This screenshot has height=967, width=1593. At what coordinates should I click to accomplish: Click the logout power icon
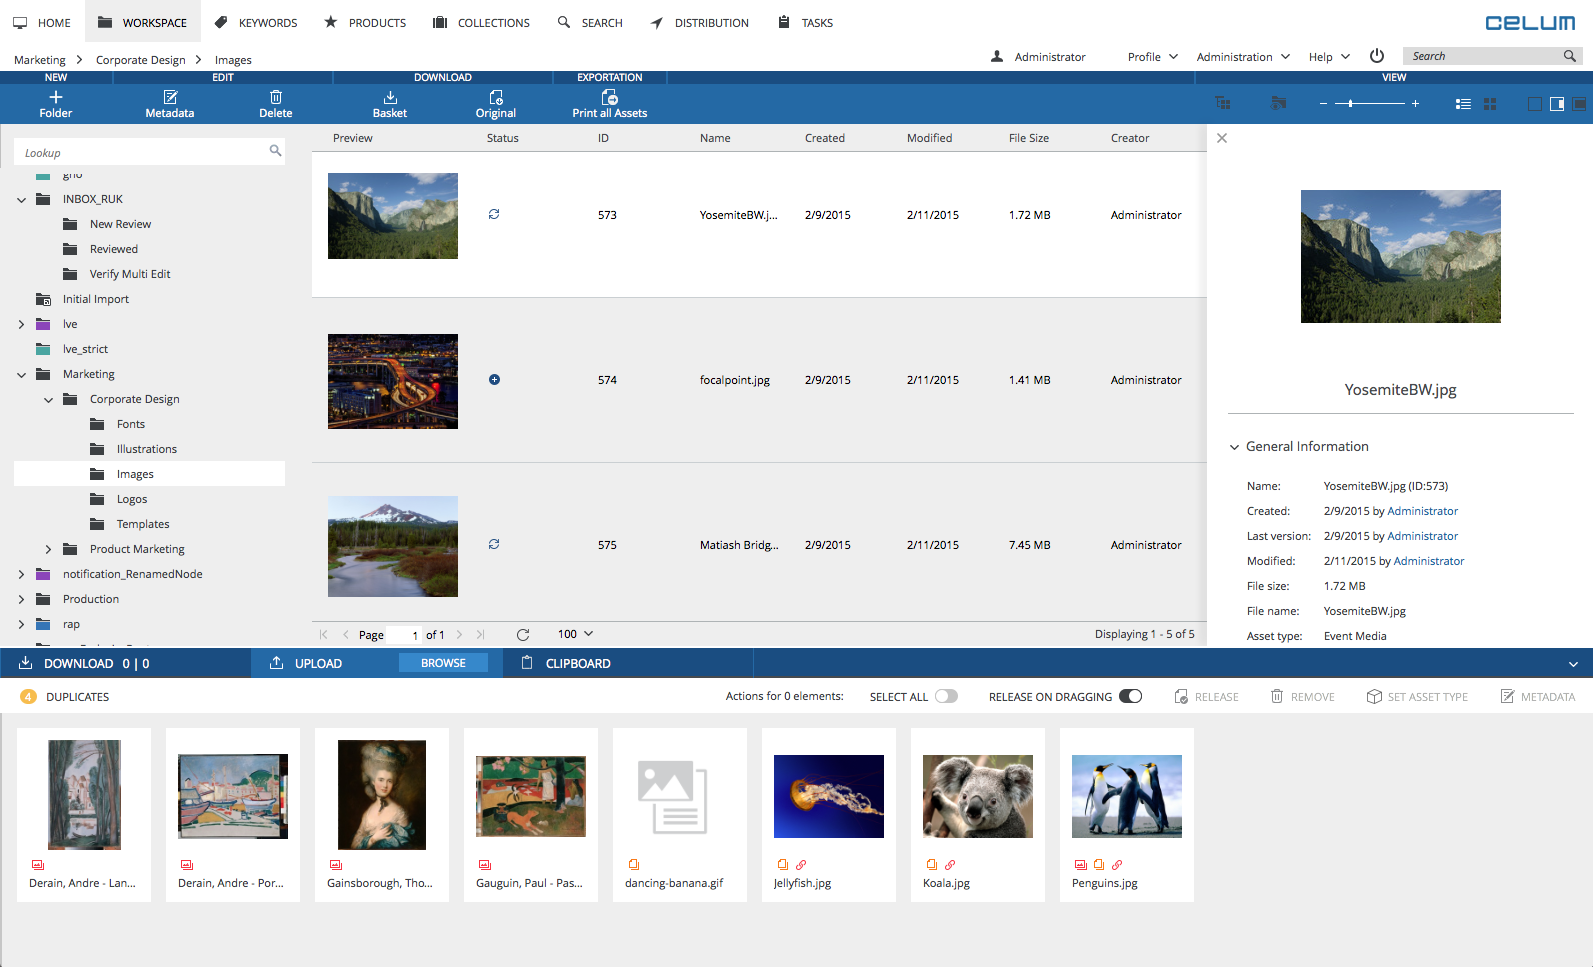click(x=1377, y=56)
